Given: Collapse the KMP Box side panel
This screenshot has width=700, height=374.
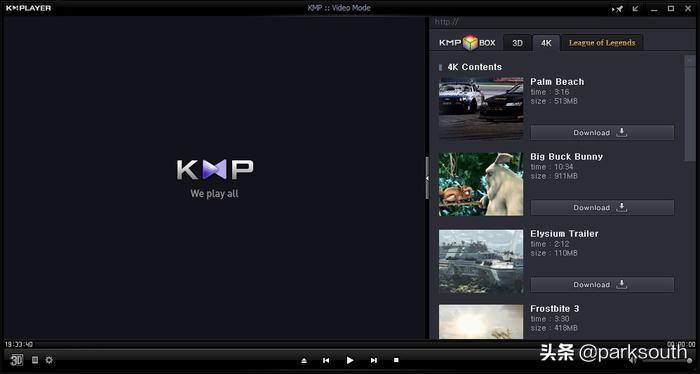Looking at the screenshot, I should coord(427,178).
